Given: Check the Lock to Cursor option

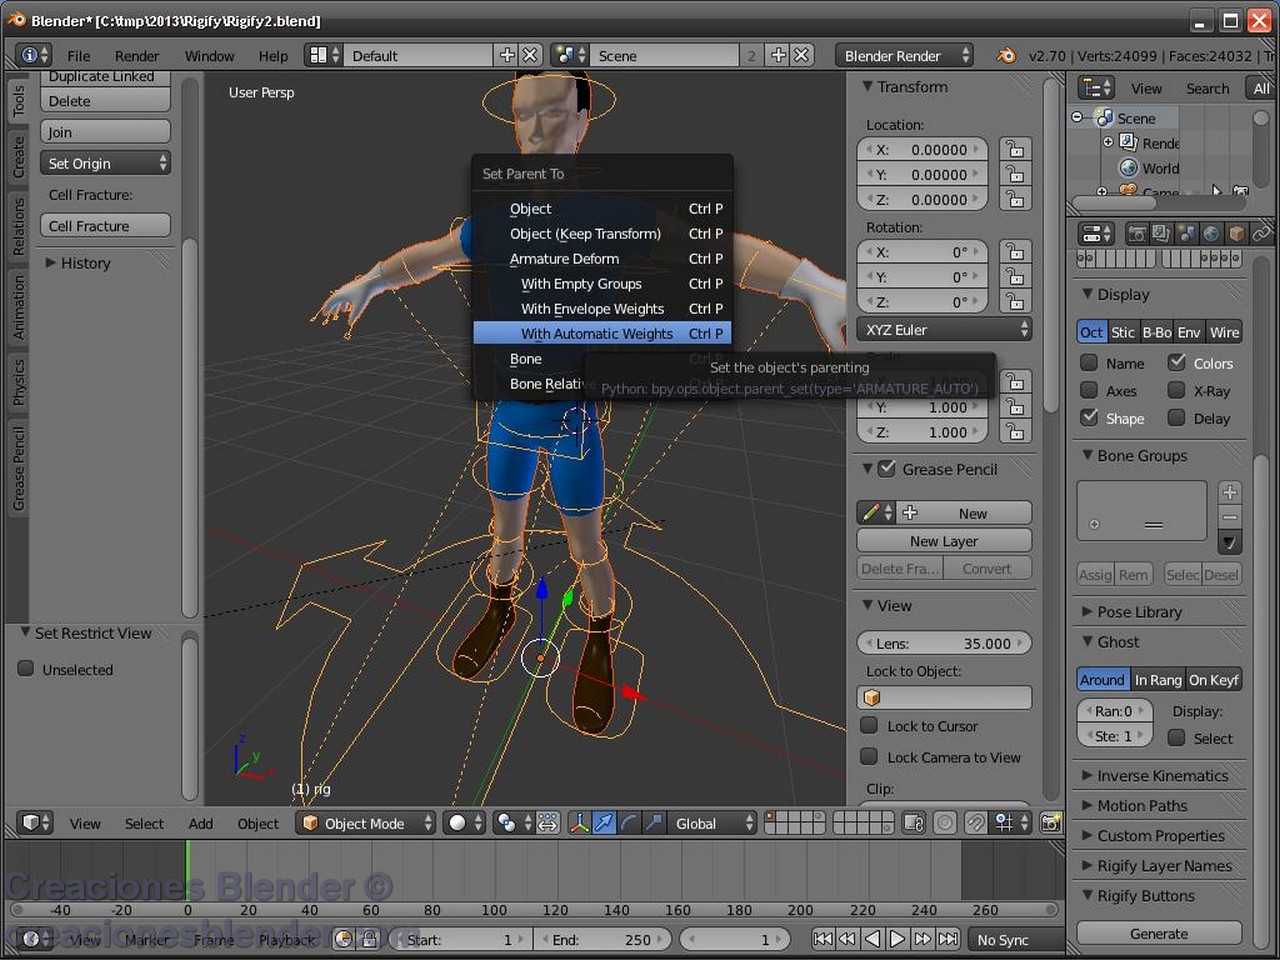Looking at the screenshot, I should click(871, 726).
